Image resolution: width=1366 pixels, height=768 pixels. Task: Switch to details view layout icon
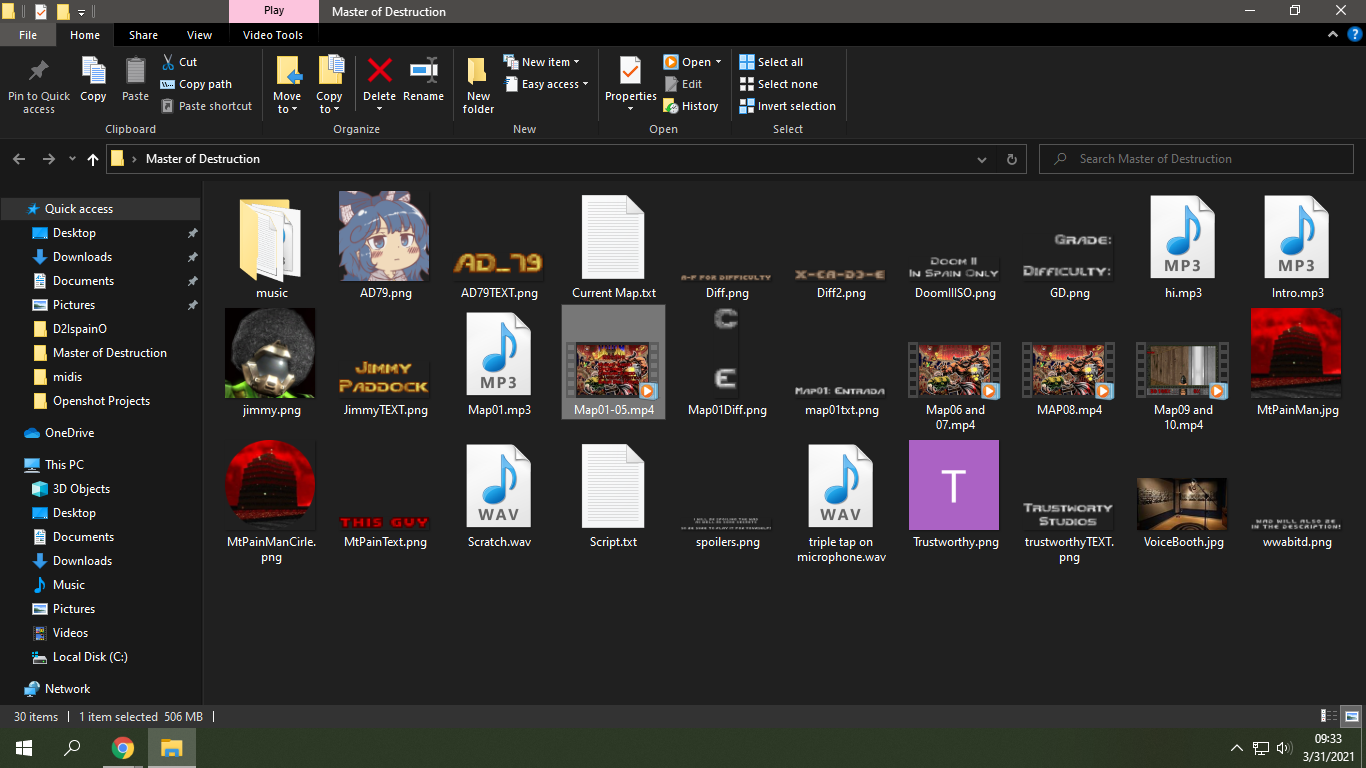tap(1329, 716)
